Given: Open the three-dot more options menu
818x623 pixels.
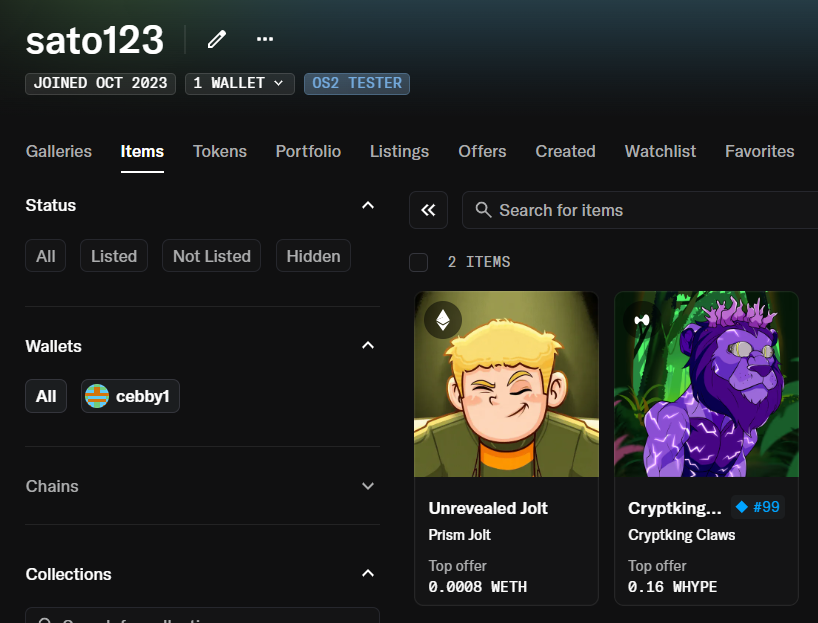Looking at the screenshot, I should (x=265, y=39).
